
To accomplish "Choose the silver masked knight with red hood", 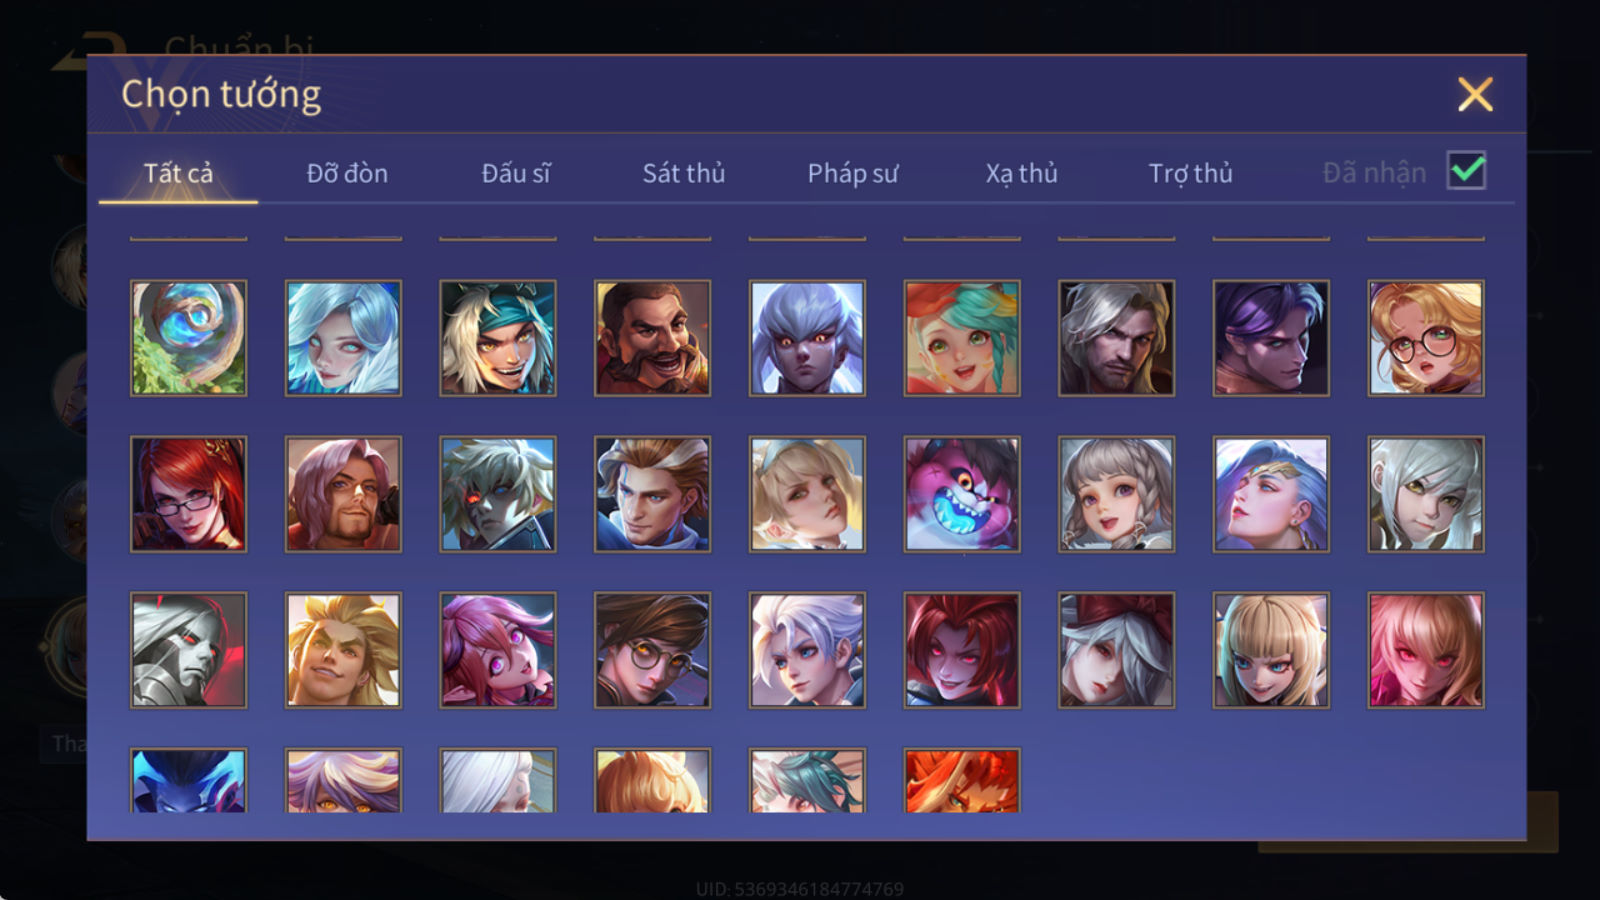I will click(188, 650).
